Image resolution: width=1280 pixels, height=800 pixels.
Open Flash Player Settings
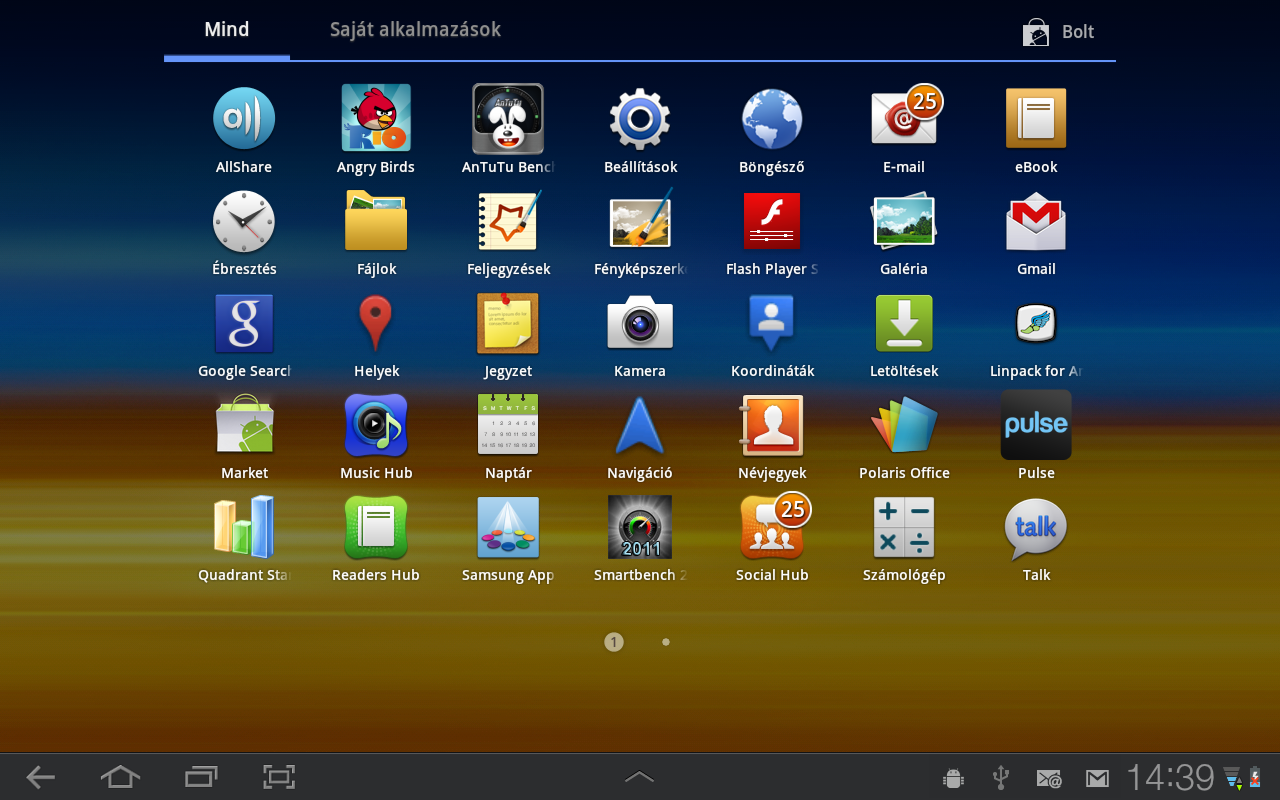pyautogui.click(x=772, y=221)
